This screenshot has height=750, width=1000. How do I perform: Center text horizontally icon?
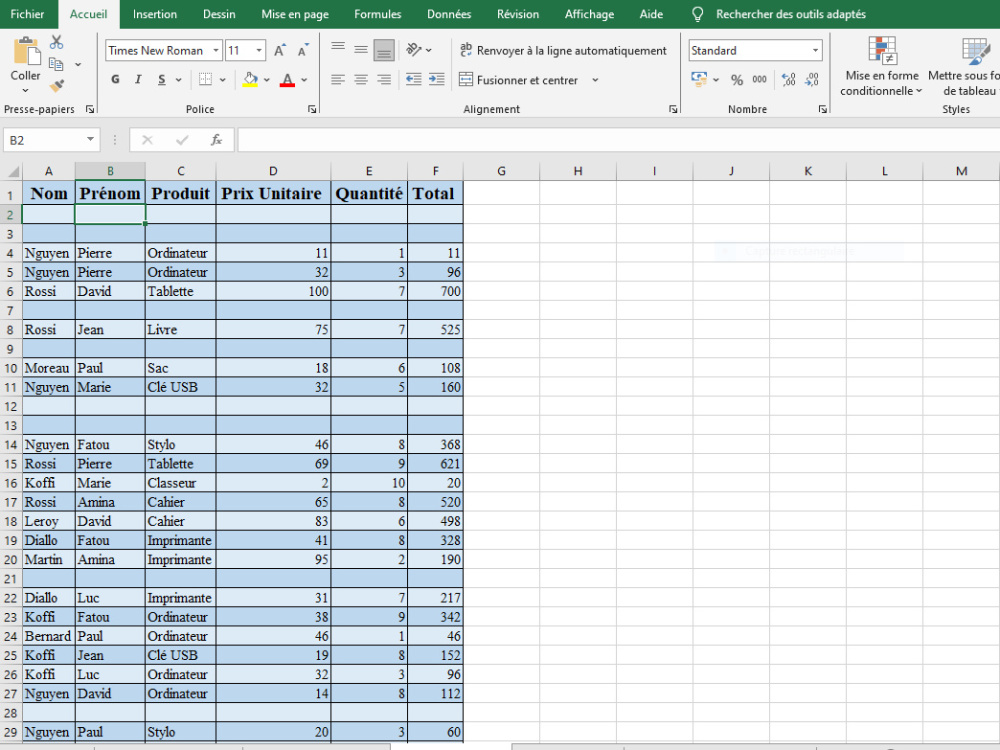point(361,80)
